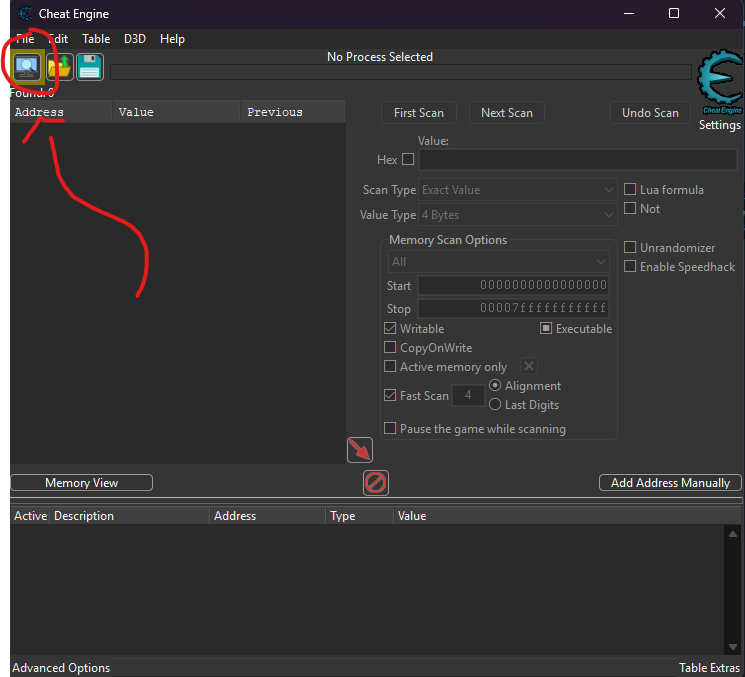The image size is (745, 677).
Task: Click the Value input field
Action: point(577,160)
